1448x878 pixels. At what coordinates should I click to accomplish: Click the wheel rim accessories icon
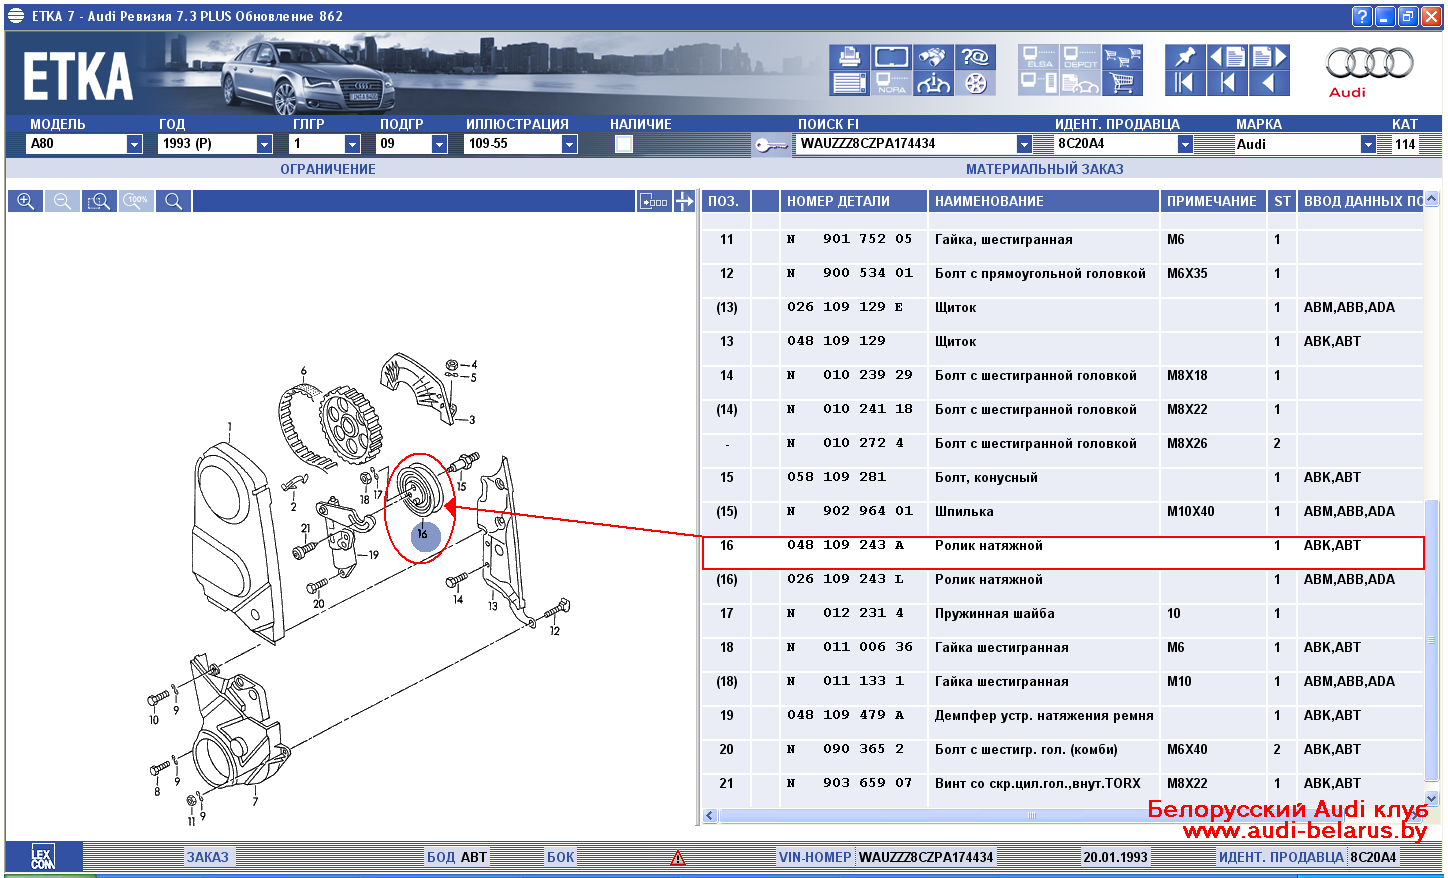(975, 83)
